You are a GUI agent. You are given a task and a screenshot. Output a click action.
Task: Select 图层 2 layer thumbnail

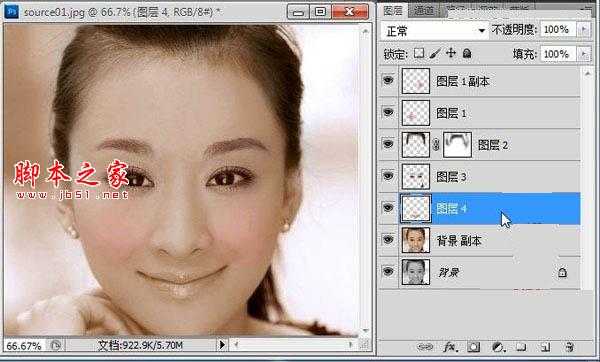pos(416,145)
